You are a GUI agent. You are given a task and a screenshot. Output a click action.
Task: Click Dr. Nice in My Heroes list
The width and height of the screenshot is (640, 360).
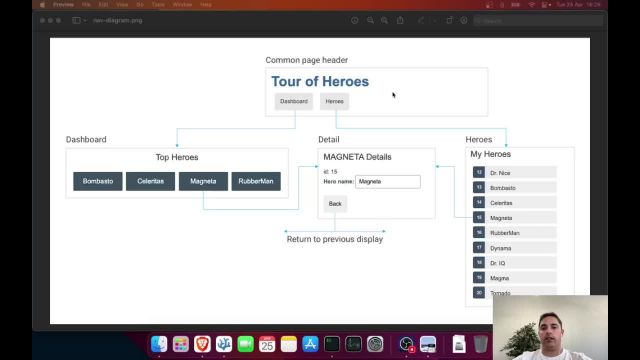click(x=515, y=173)
